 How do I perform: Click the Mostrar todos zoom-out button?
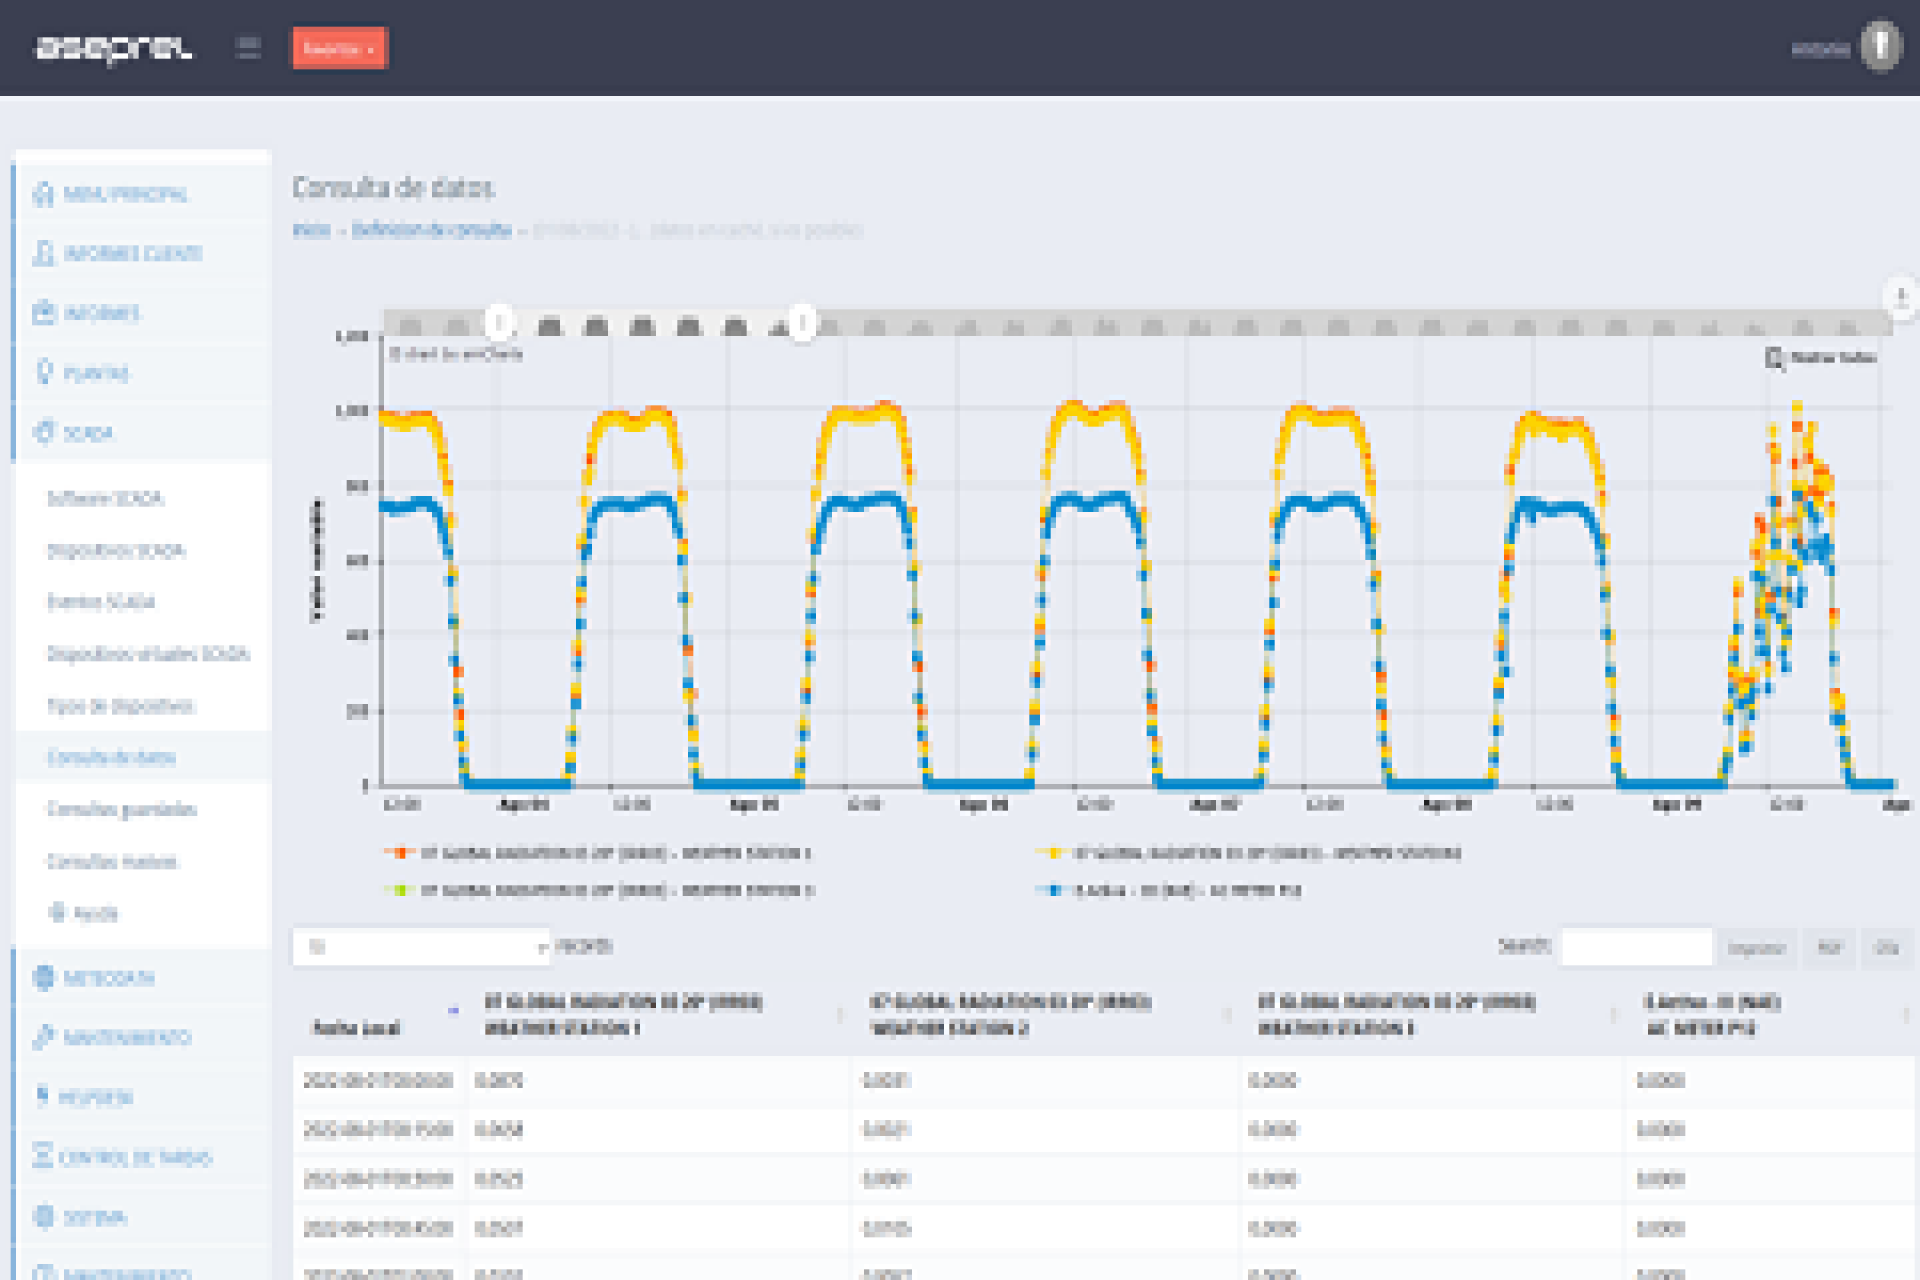pos(1820,357)
